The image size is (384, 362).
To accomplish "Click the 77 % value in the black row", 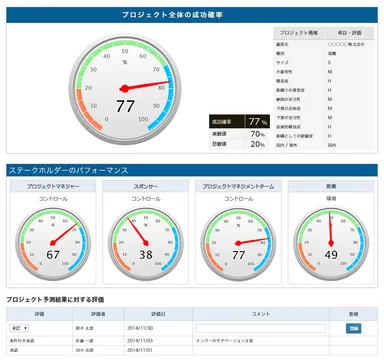I will point(258,122).
